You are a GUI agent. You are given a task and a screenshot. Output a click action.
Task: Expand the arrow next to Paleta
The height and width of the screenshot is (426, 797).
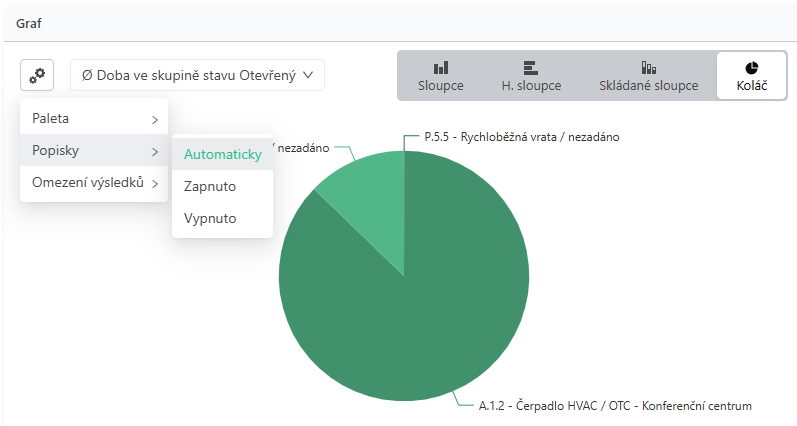click(x=155, y=120)
